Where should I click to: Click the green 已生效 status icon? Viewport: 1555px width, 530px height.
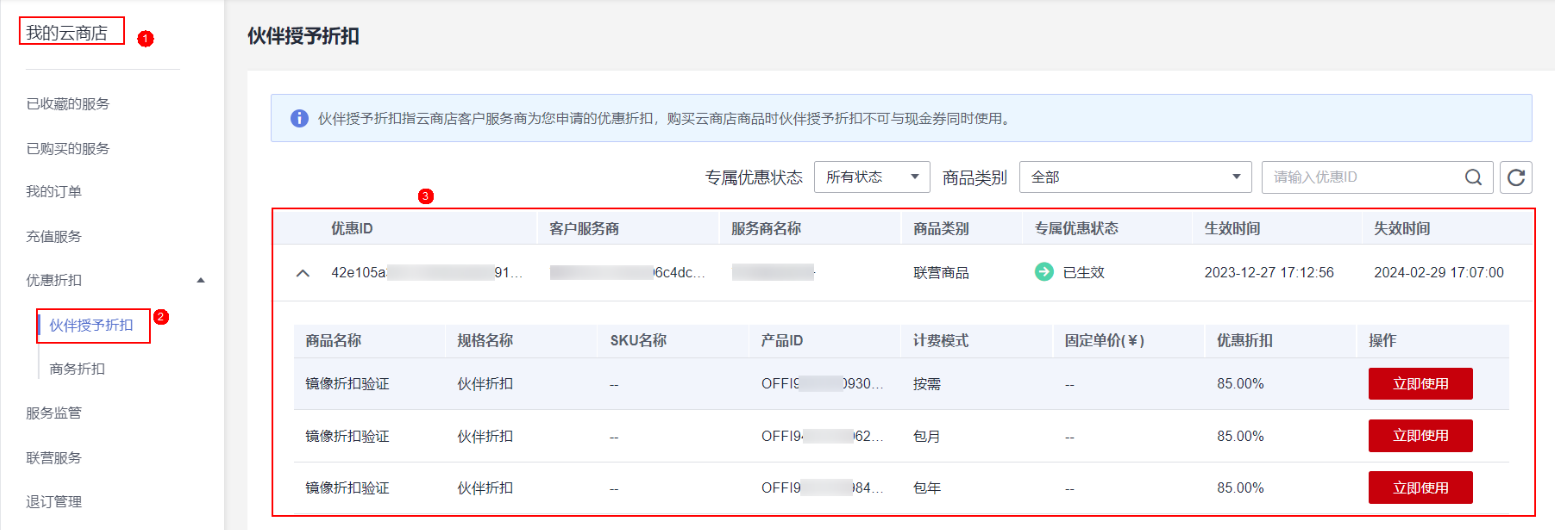click(x=1044, y=272)
